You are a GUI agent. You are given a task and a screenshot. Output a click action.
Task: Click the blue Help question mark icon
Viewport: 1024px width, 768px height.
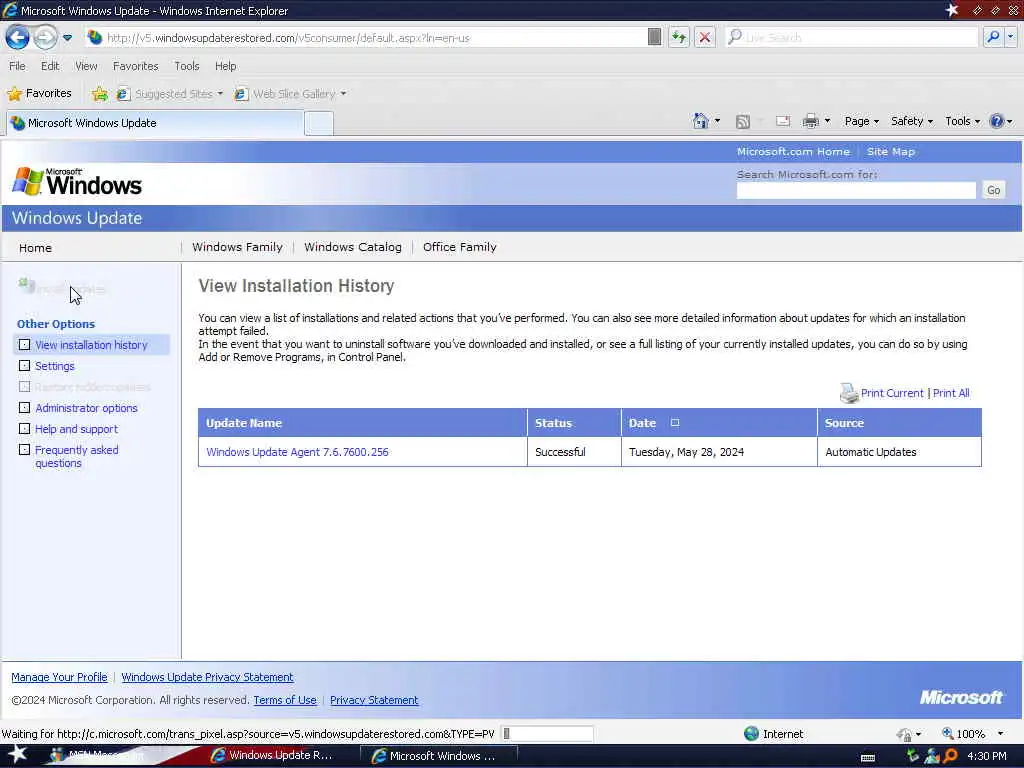tap(997, 121)
